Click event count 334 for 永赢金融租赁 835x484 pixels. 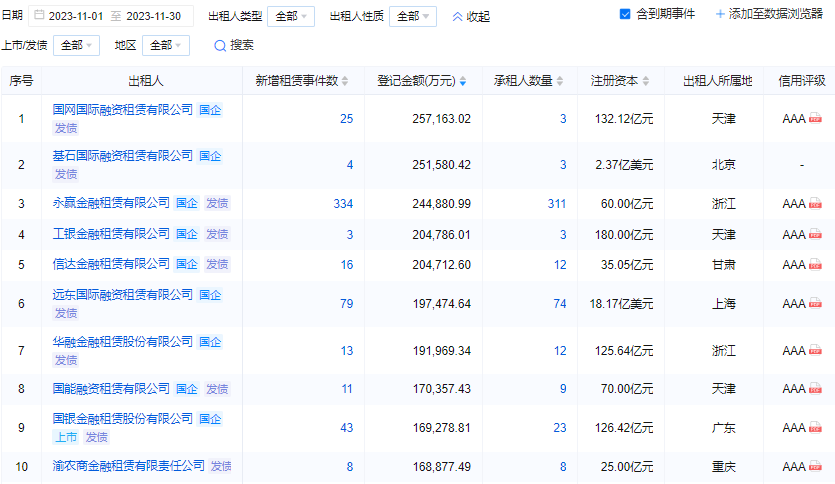(x=343, y=204)
